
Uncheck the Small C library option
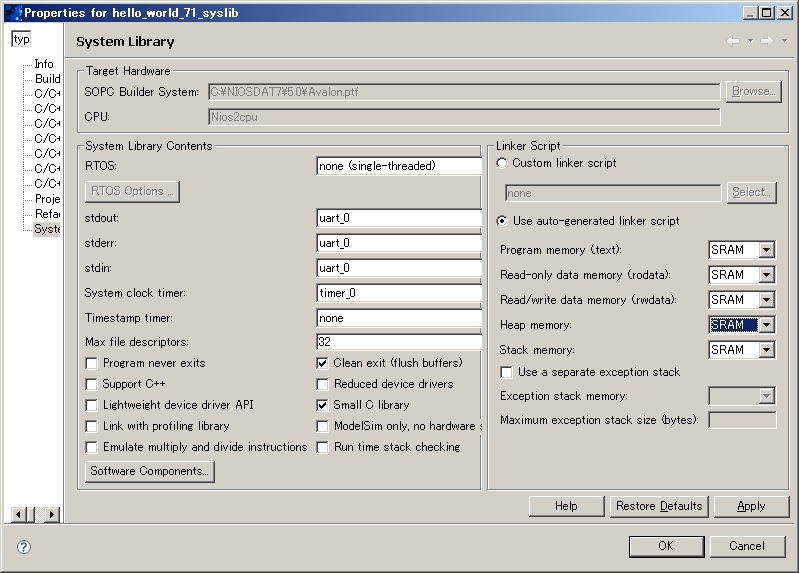tap(323, 405)
